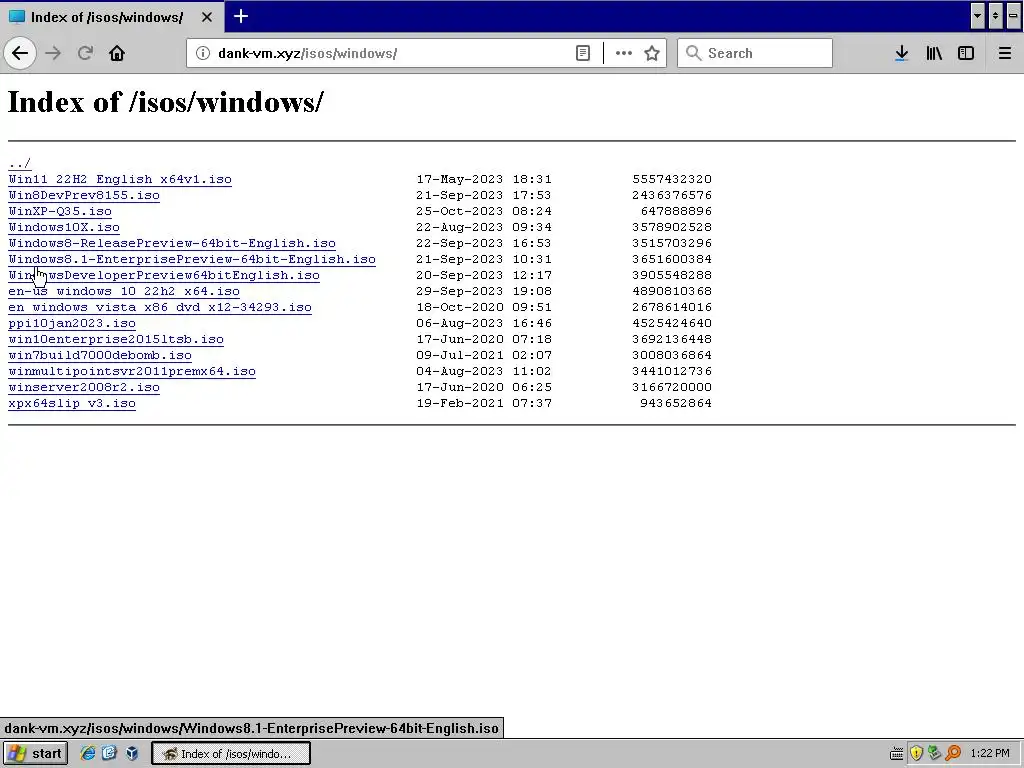Download ppi10jan2023.iso
The height and width of the screenshot is (768, 1024).
(72, 323)
